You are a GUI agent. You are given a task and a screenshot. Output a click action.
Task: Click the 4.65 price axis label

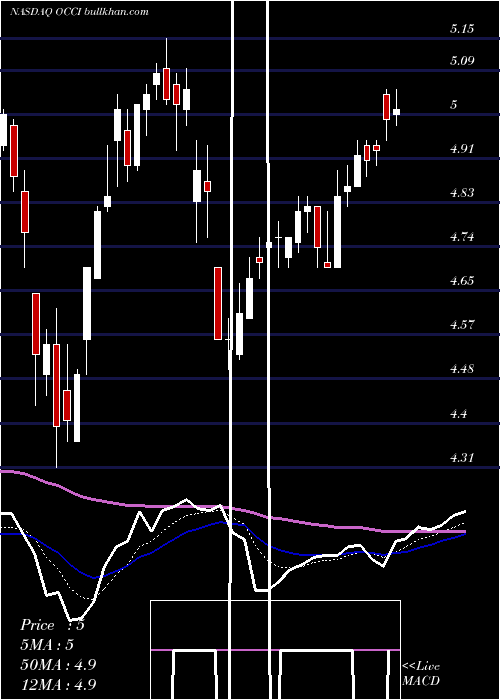coord(462,281)
